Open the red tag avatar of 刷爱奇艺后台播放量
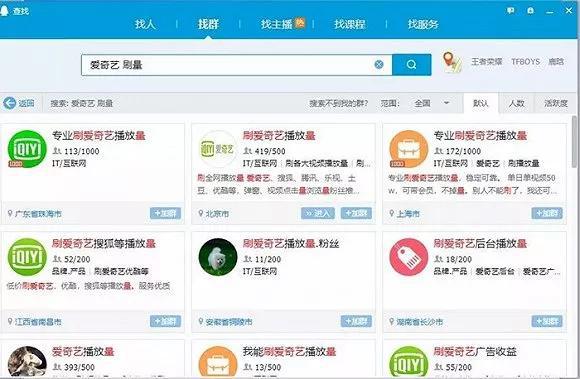This screenshot has height=379, width=580. tap(409, 257)
